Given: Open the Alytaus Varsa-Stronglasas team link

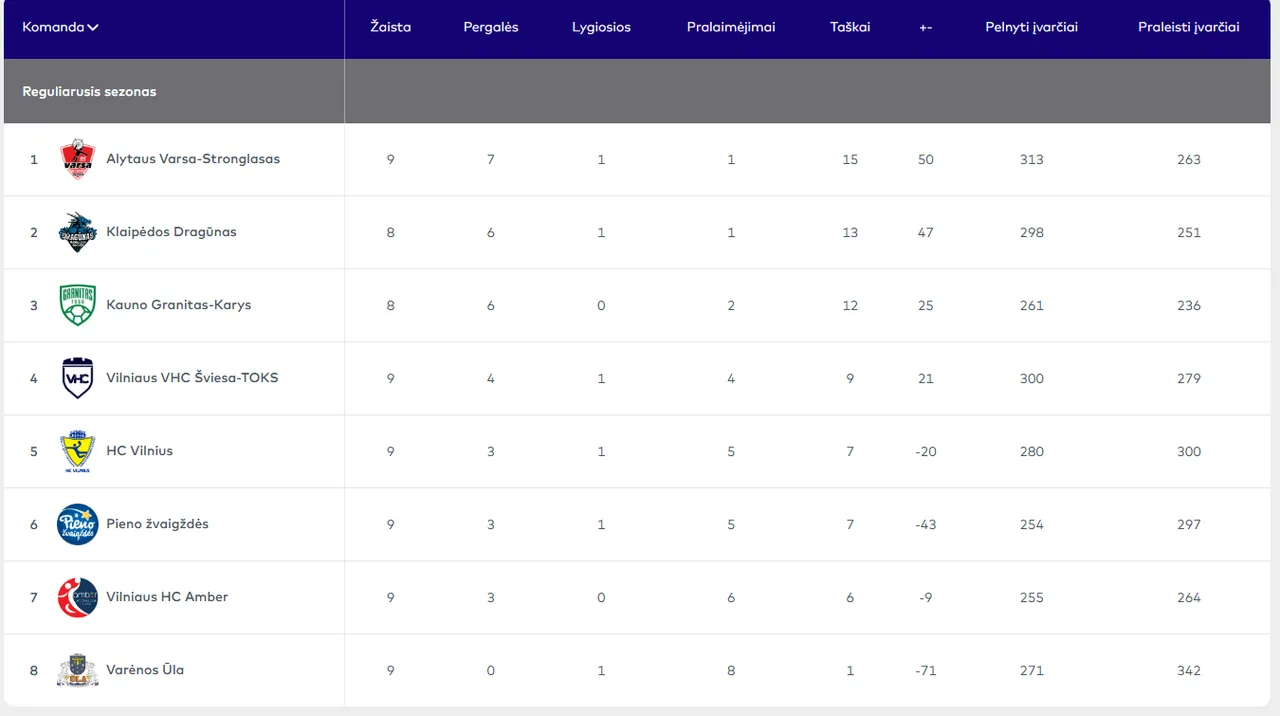Looking at the screenshot, I should coord(193,159).
